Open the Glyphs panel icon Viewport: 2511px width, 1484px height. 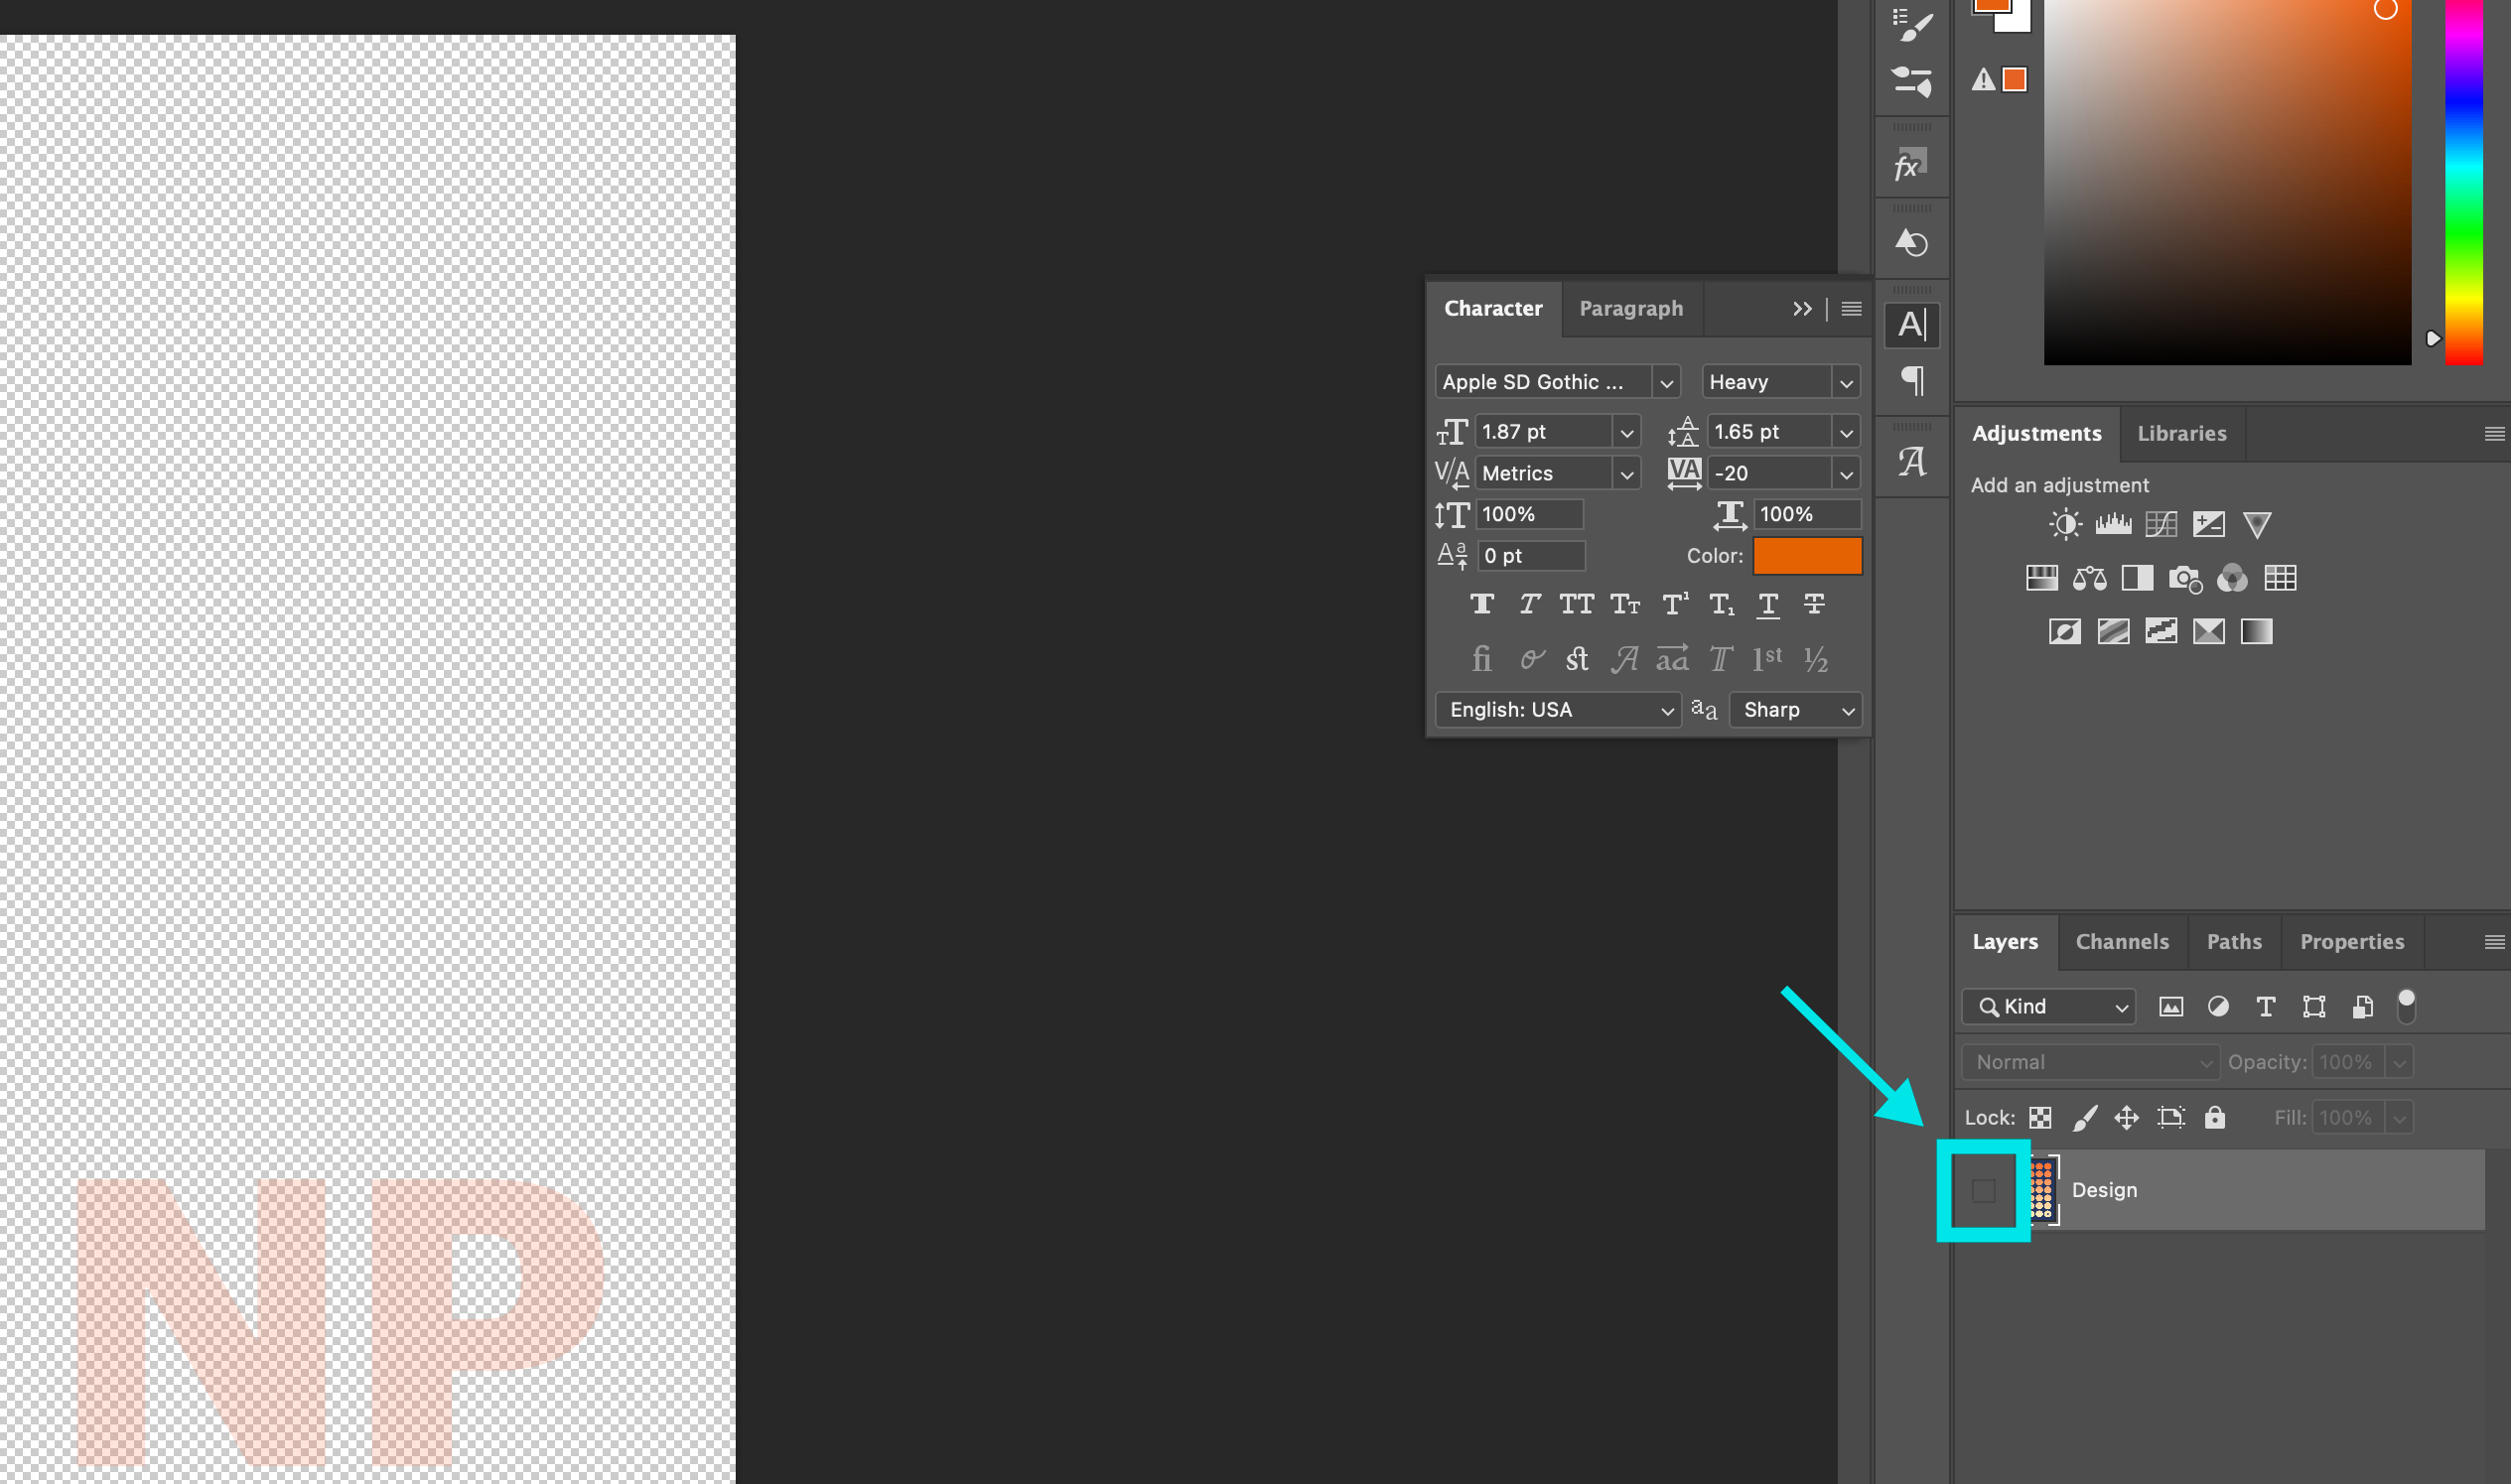tap(1912, 461)
